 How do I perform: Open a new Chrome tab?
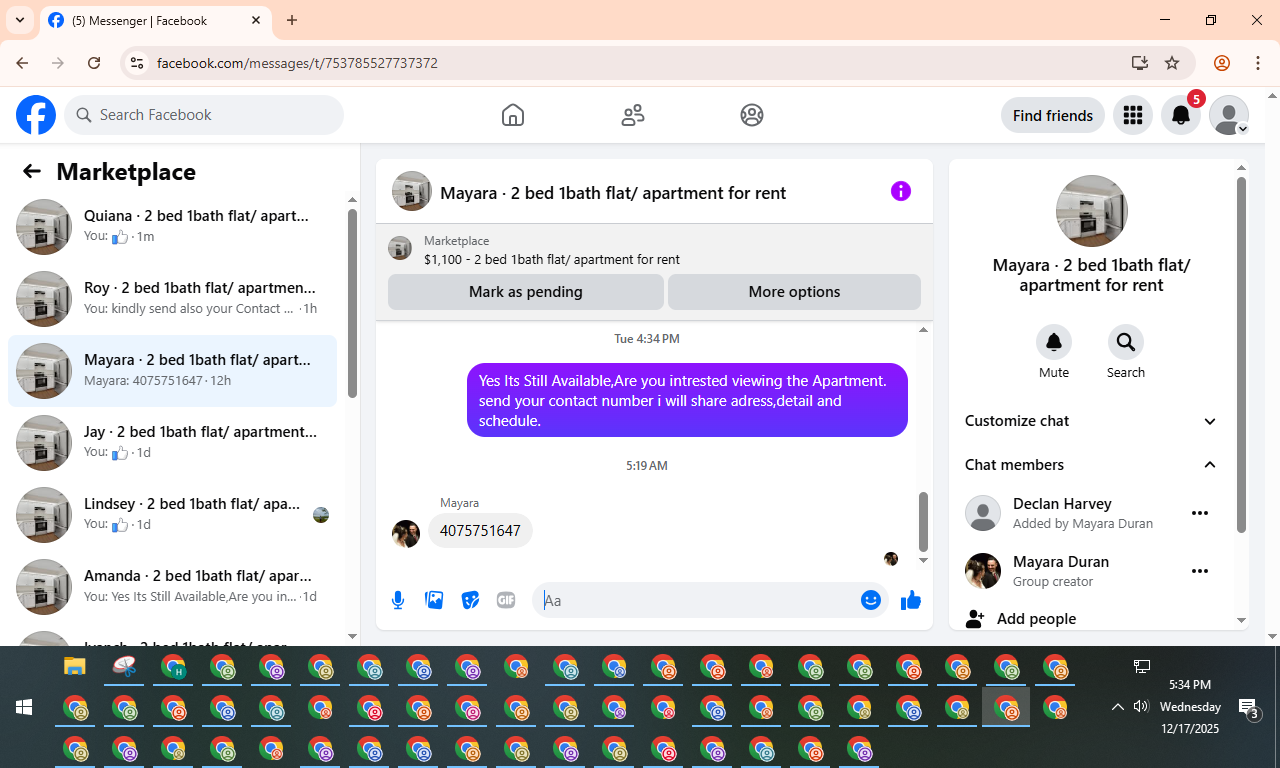coord(292,20)
